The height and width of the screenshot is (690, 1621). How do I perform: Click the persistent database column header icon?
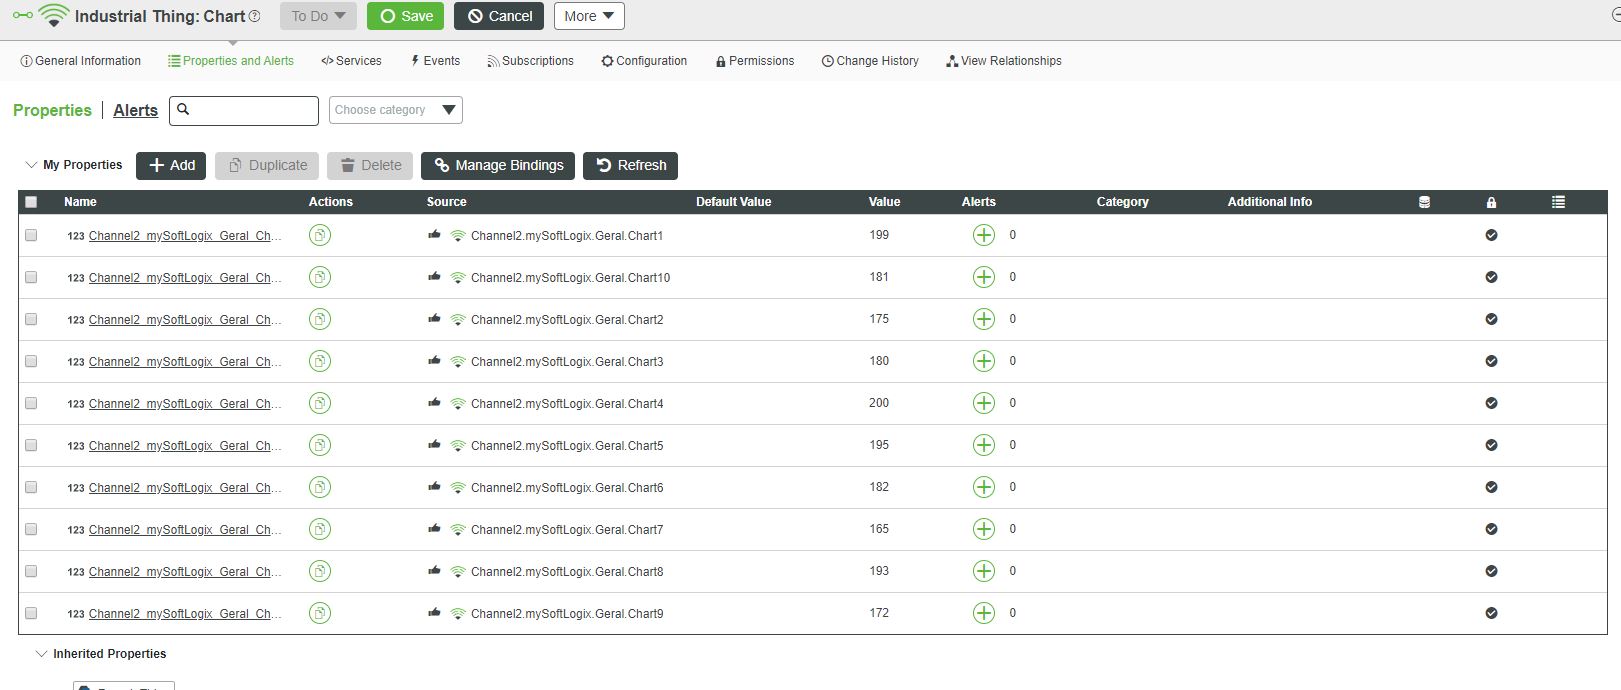pyautogui.click(x=1424, y=202)
